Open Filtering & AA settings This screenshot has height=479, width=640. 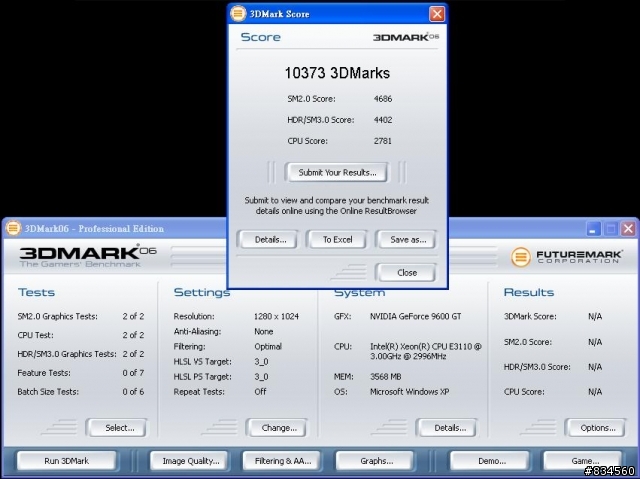pyautogui.click(x=281, y=461)
